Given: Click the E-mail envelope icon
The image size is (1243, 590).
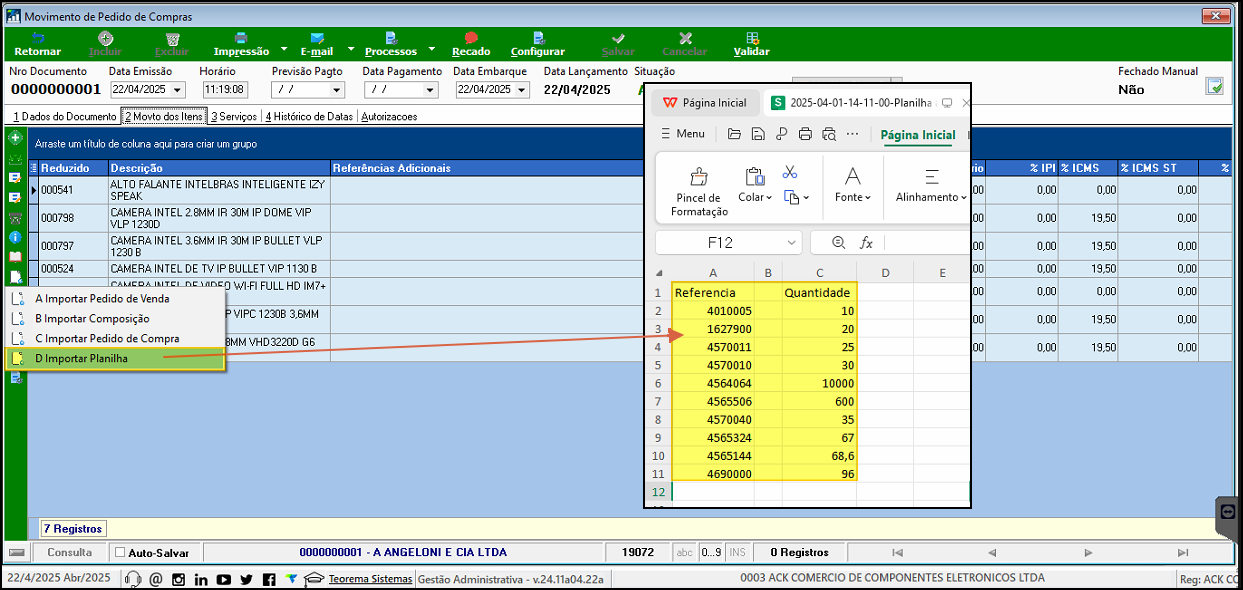Looking at the screenshot, I should tap(316, 38).
